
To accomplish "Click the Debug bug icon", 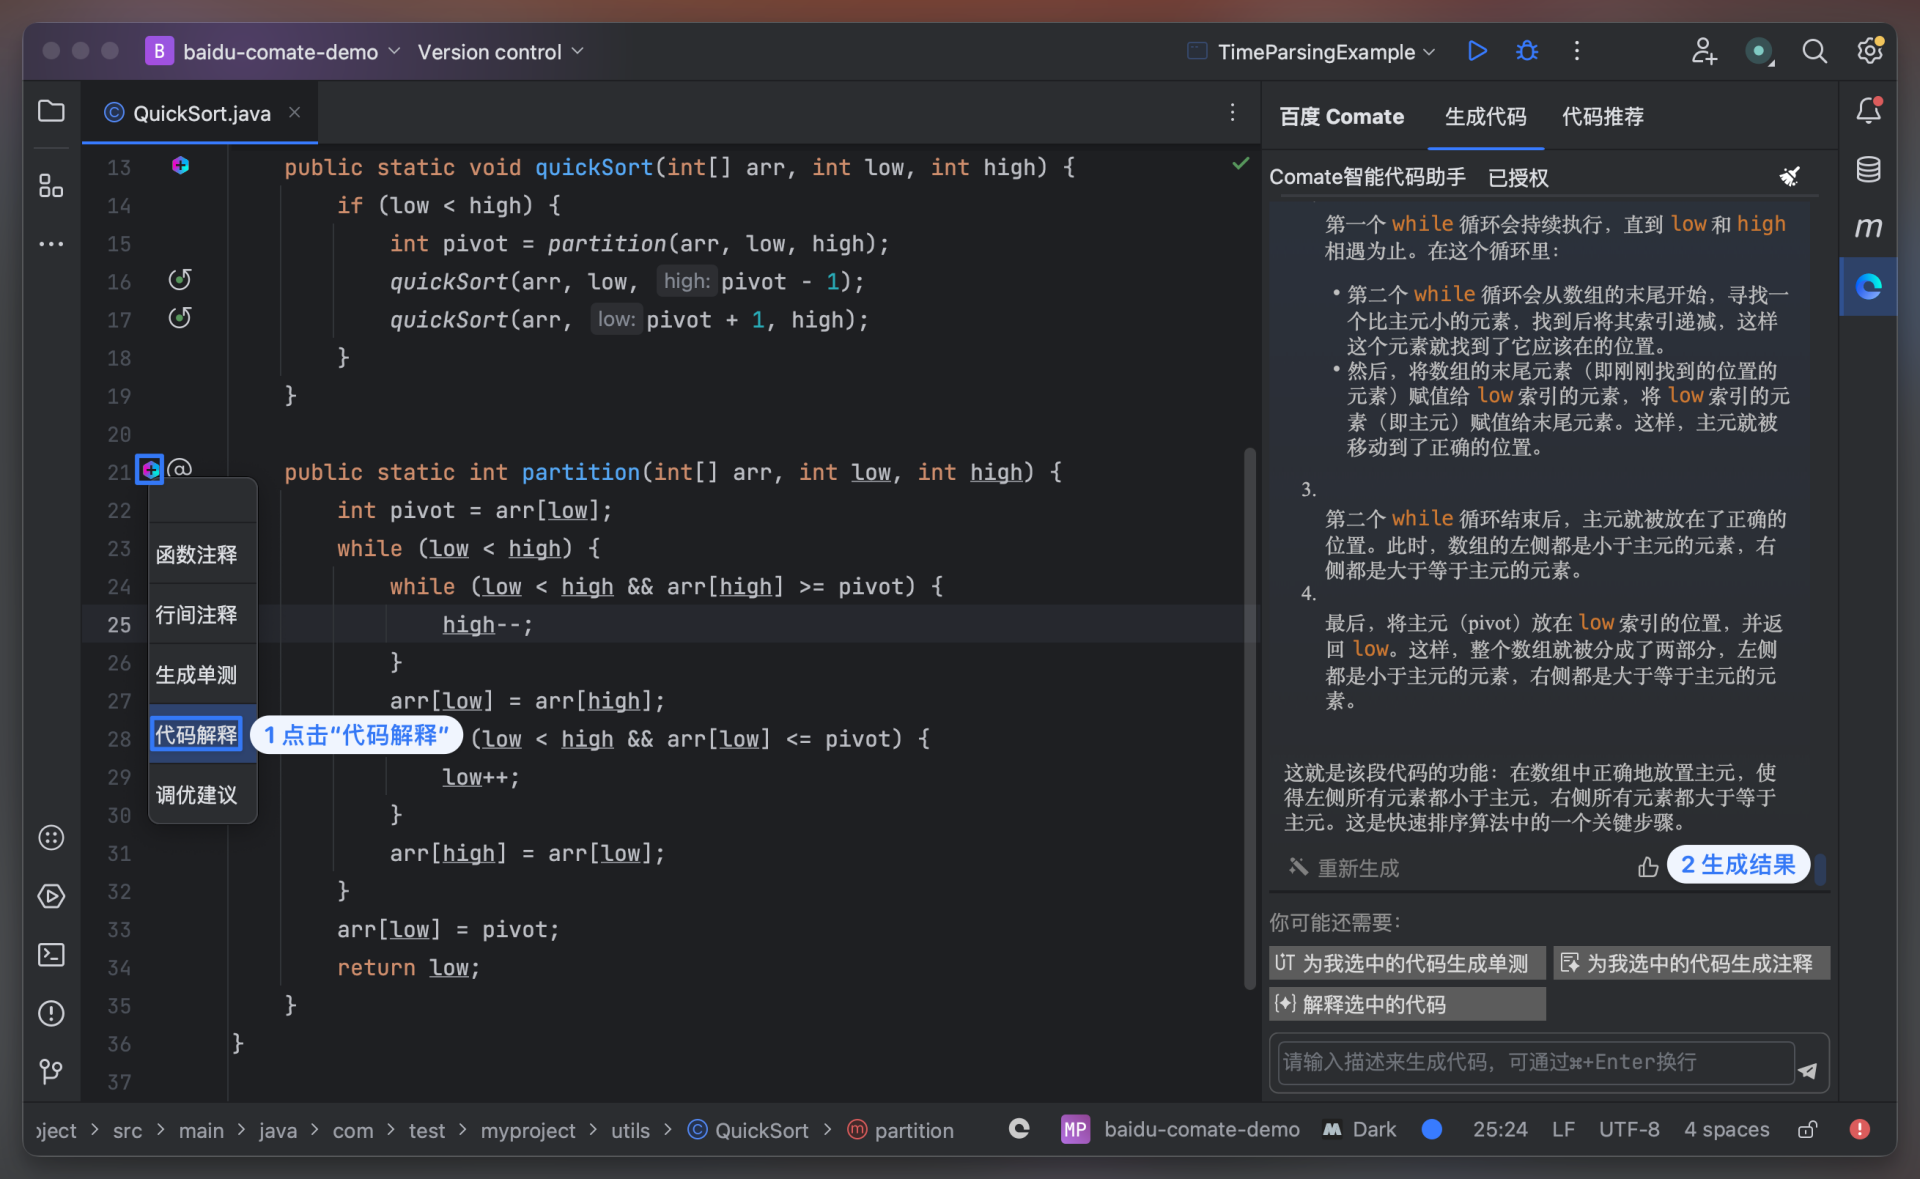I will point(1527,51).
